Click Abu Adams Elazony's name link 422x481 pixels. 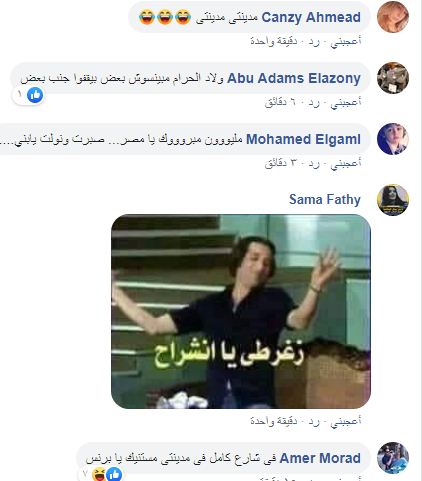pyautogui.click(x=294, y=78)
